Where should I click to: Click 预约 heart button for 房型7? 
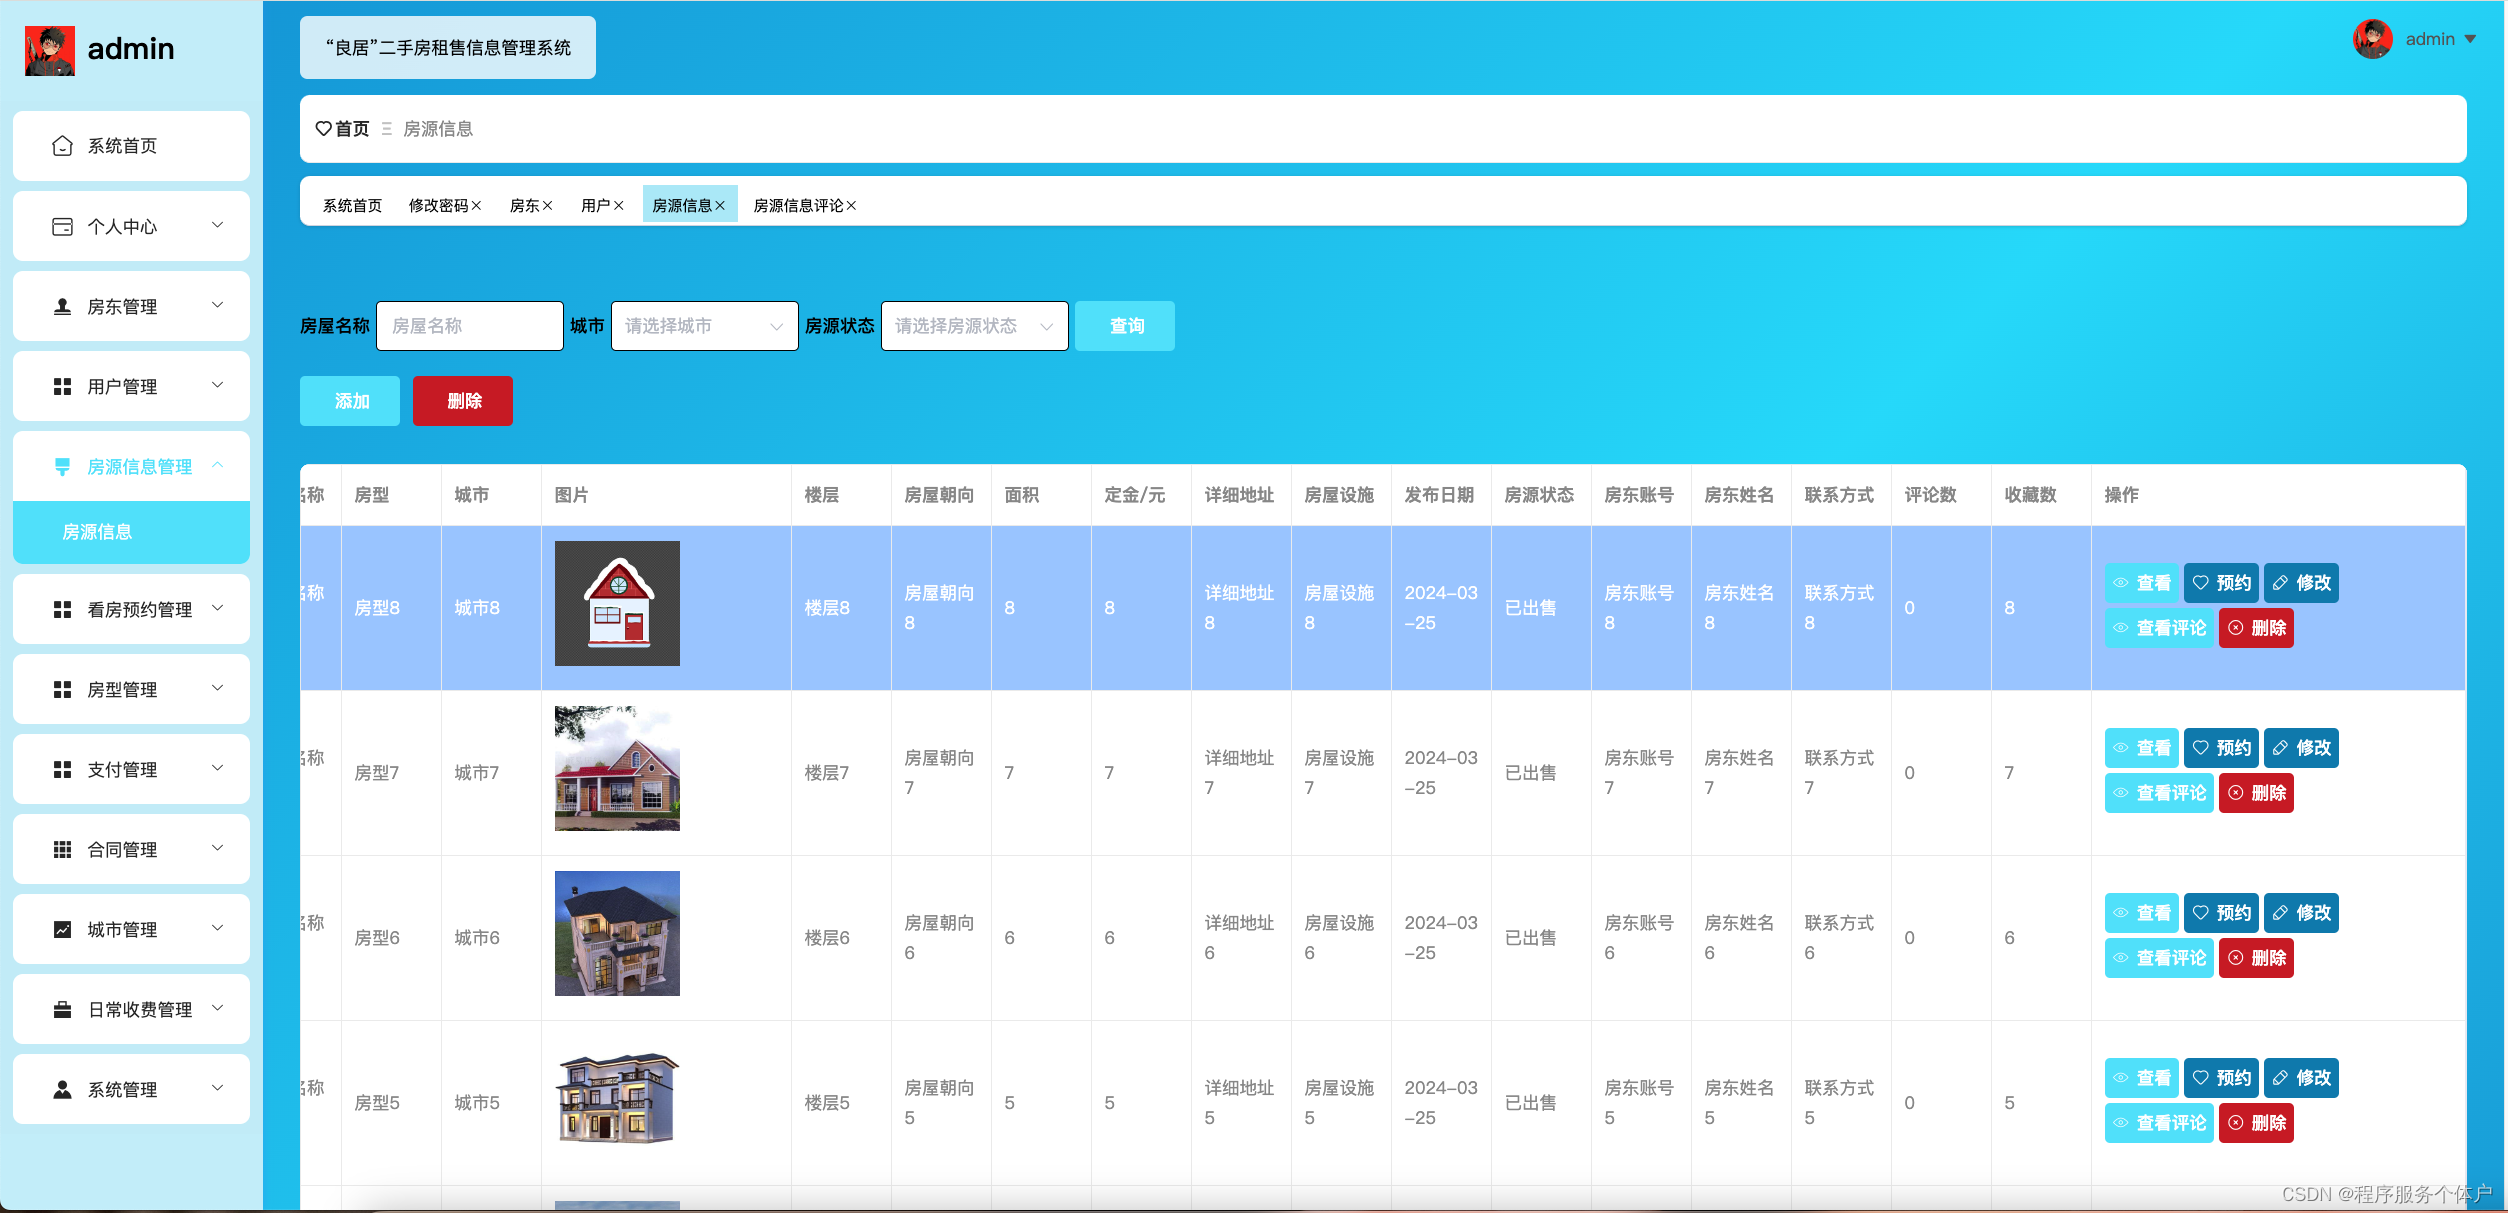point(2221,748)
